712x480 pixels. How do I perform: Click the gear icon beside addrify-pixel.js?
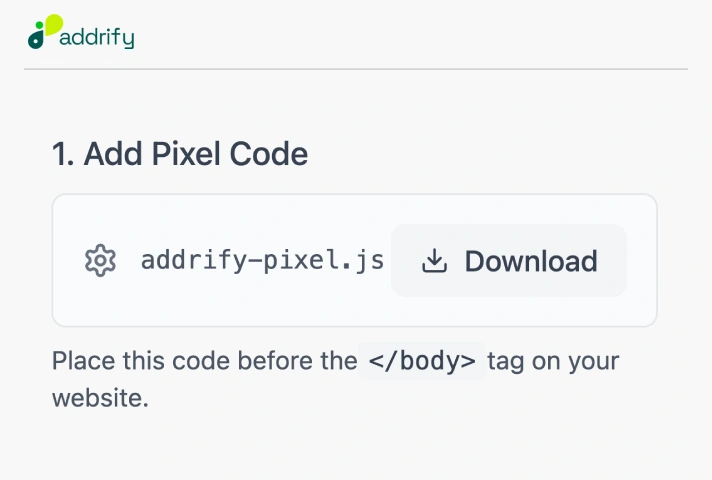(100, 261)
